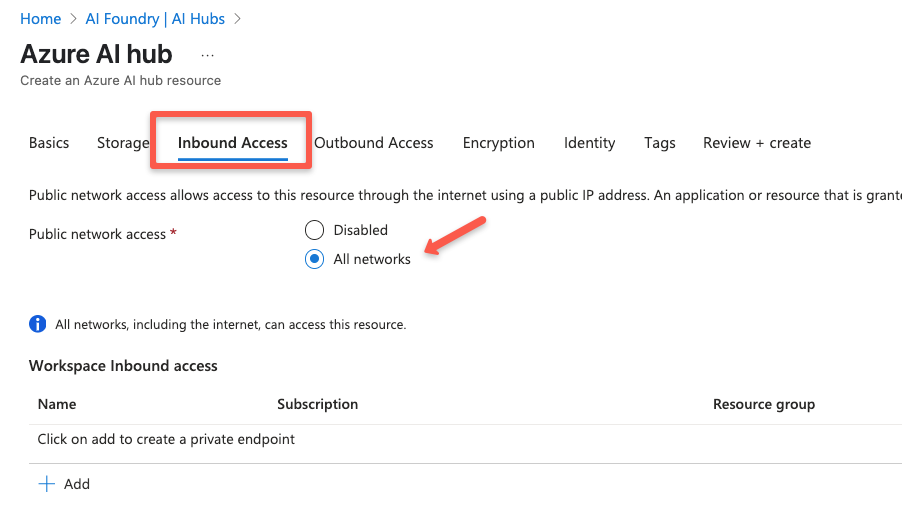Click the Name column header
This screenshot has width=902, height=513.
pos(57,404)
